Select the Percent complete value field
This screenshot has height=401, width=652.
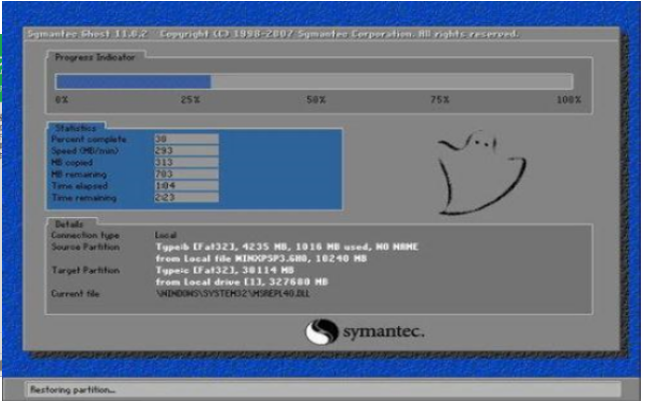[x=185, y=140]
